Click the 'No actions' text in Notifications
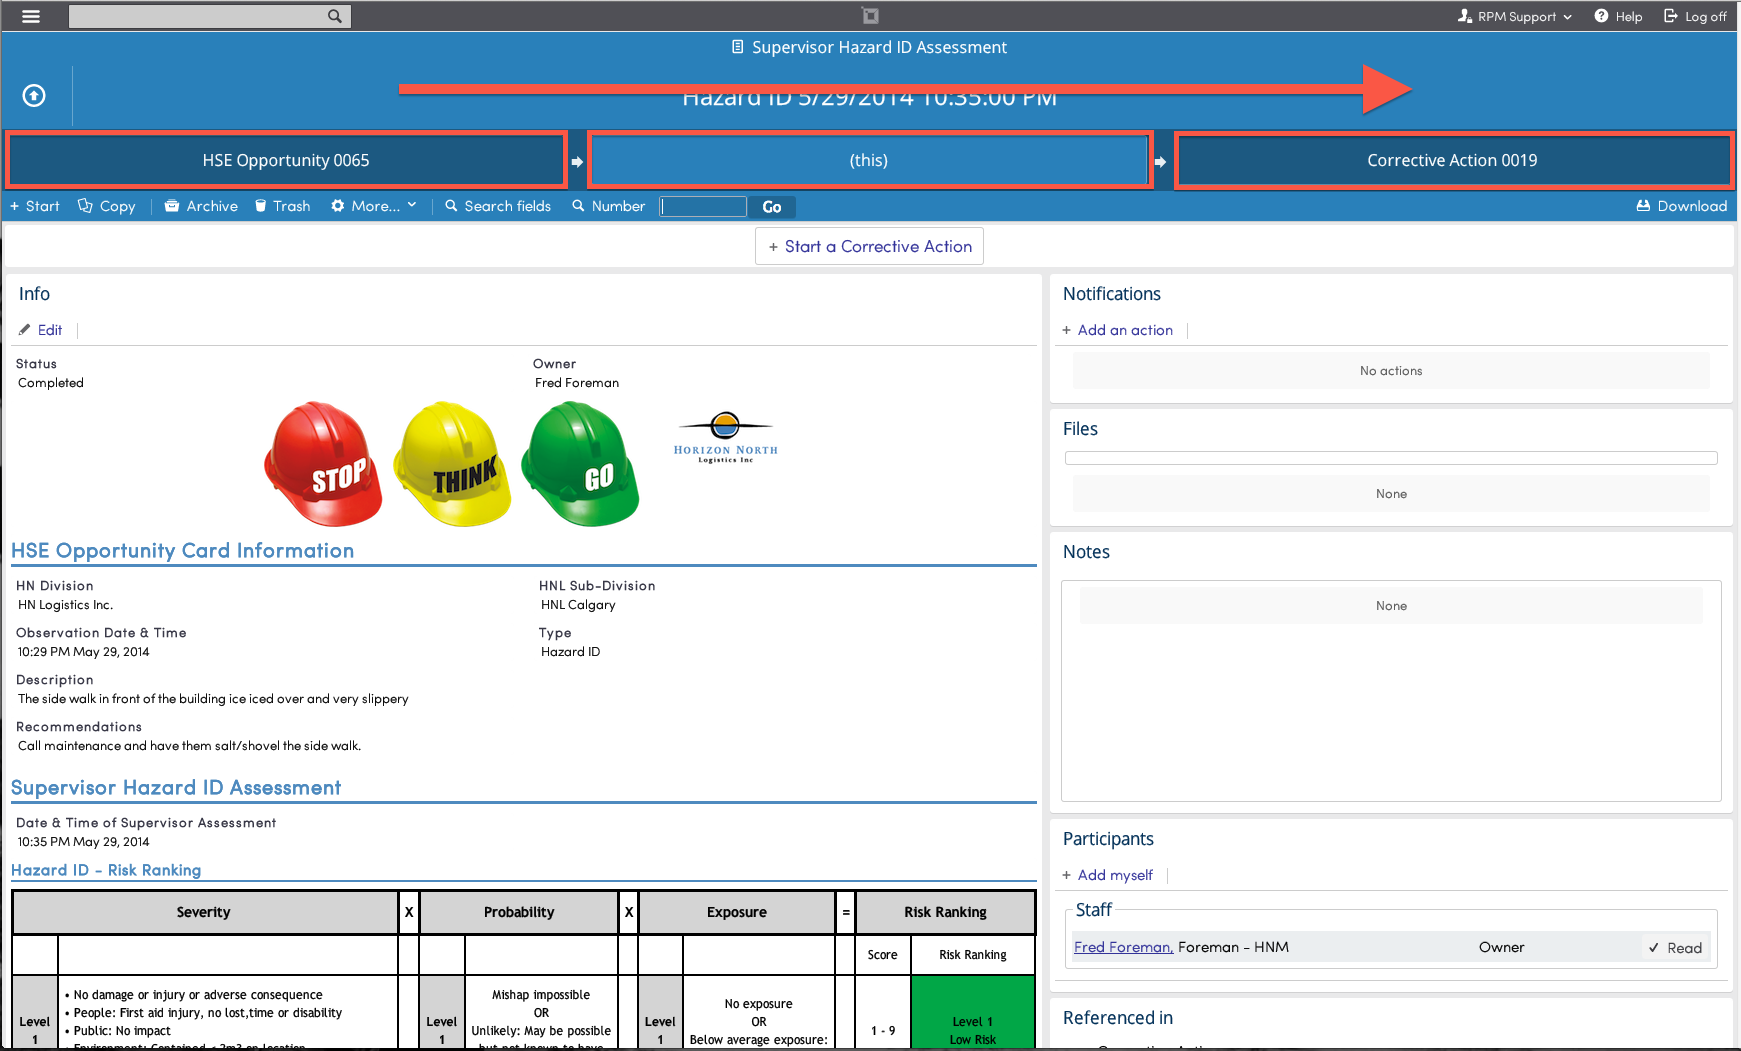Viewport: 1741px width, 1051px height. [x=1391, y=371]
